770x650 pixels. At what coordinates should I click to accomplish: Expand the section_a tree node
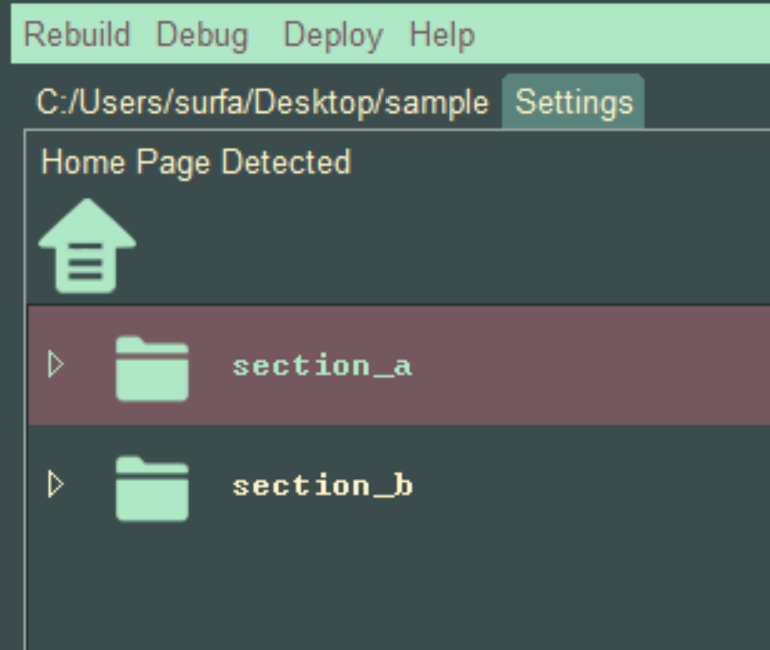56,365
